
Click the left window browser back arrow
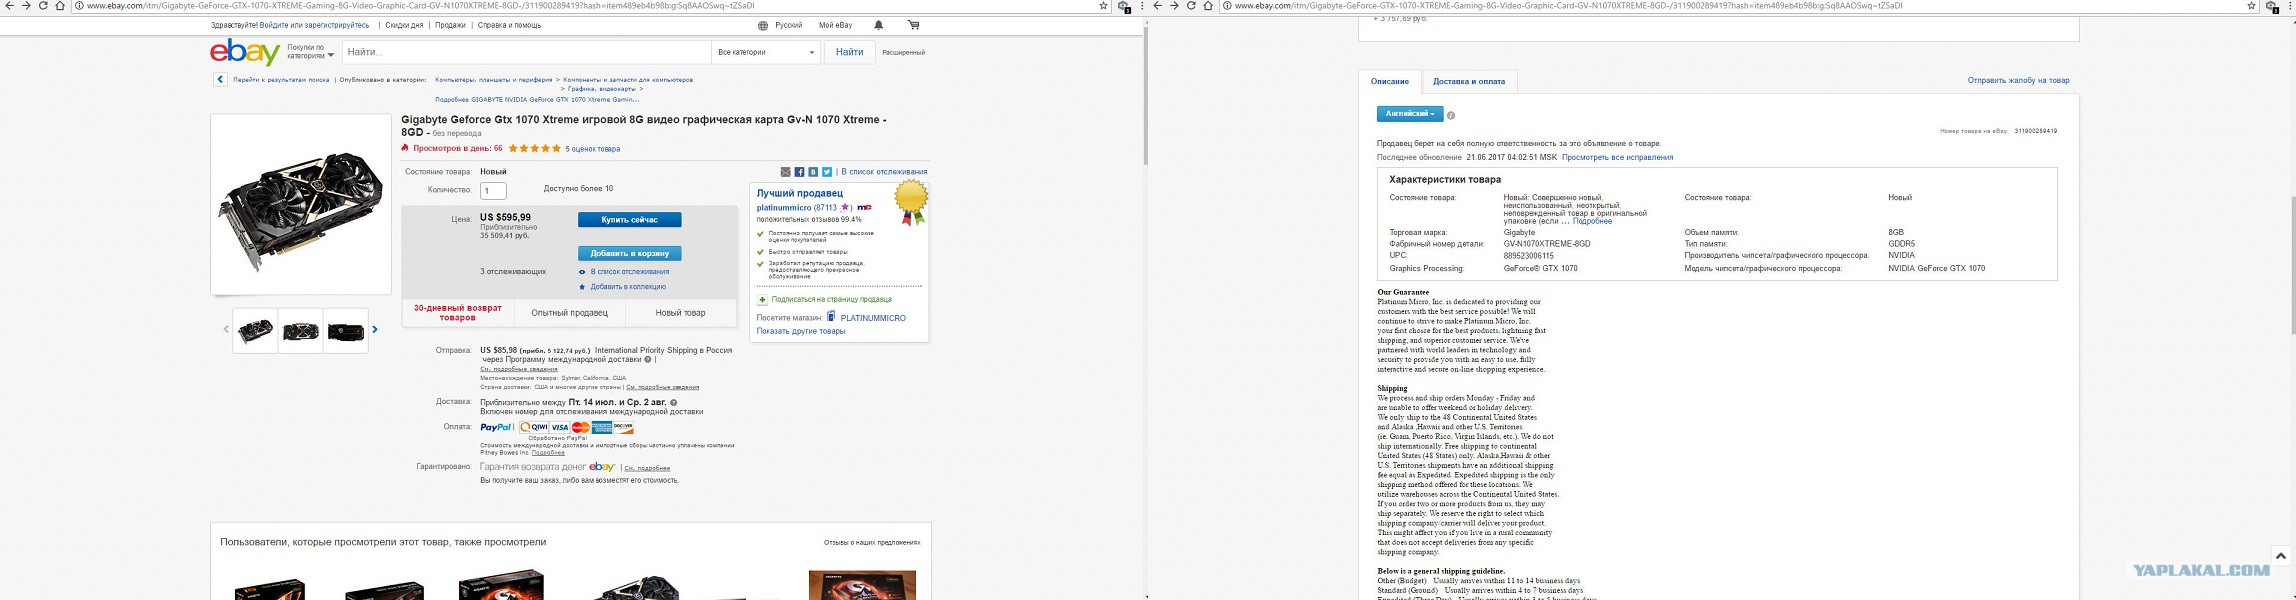tap(10, 6)
